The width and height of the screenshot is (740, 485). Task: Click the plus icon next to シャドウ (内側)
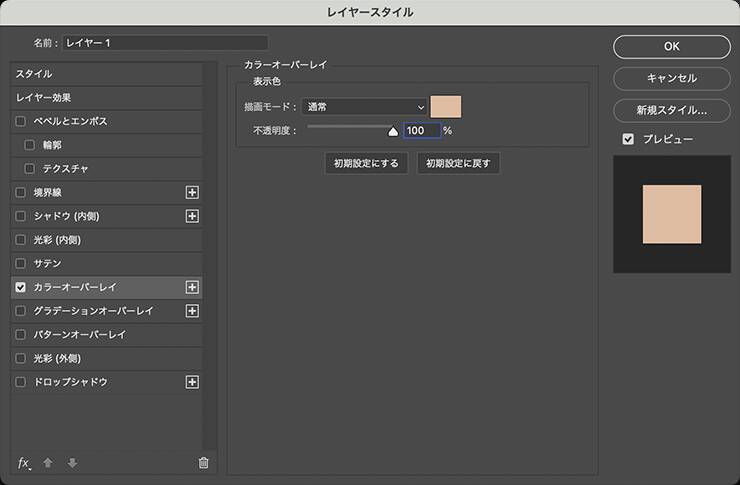(193, 216)
